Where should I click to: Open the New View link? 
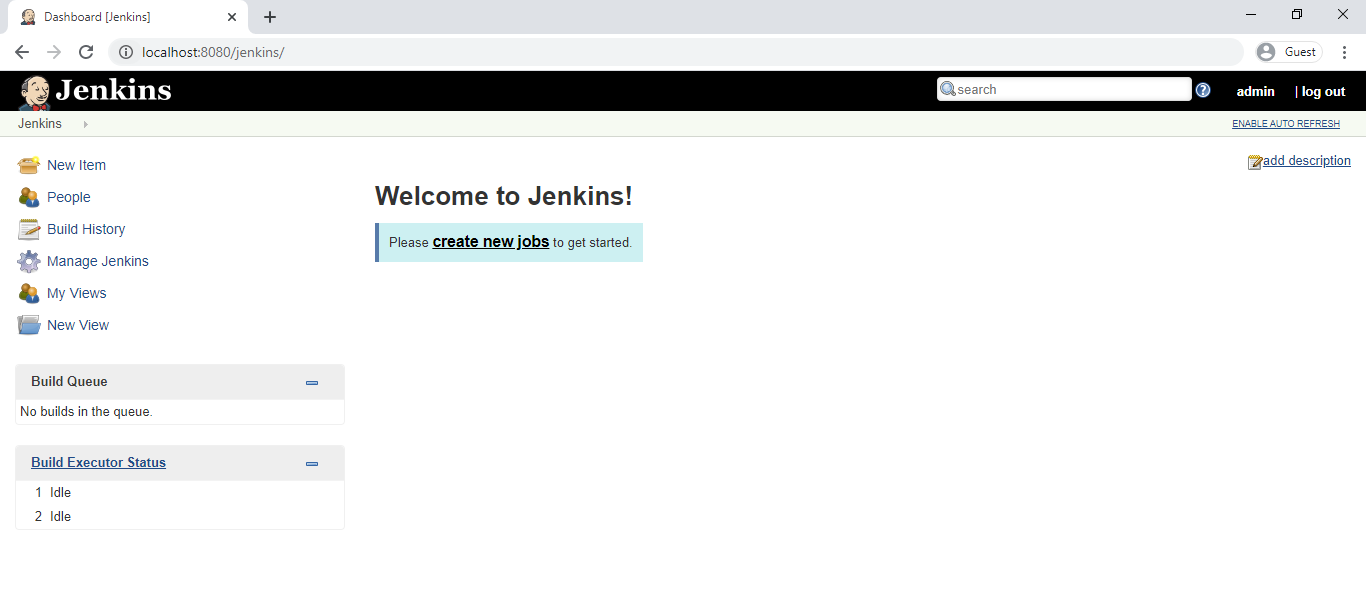[78, 325]
